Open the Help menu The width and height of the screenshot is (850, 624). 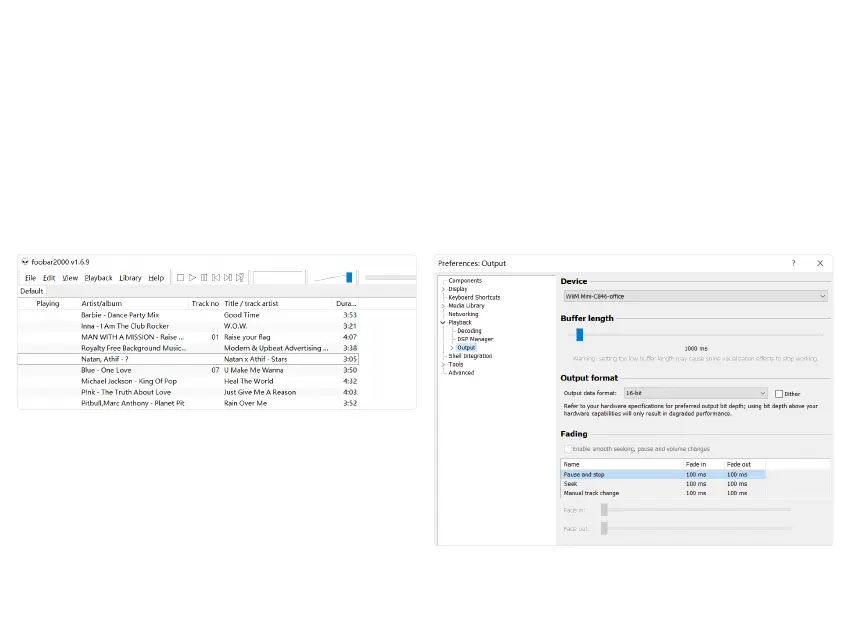point(156,278)
